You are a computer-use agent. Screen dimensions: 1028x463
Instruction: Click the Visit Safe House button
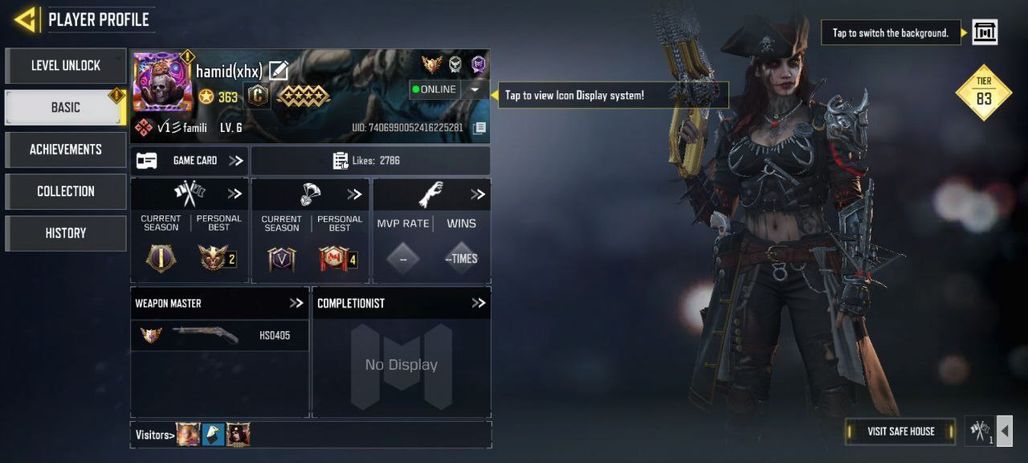[x=900, y=432]
